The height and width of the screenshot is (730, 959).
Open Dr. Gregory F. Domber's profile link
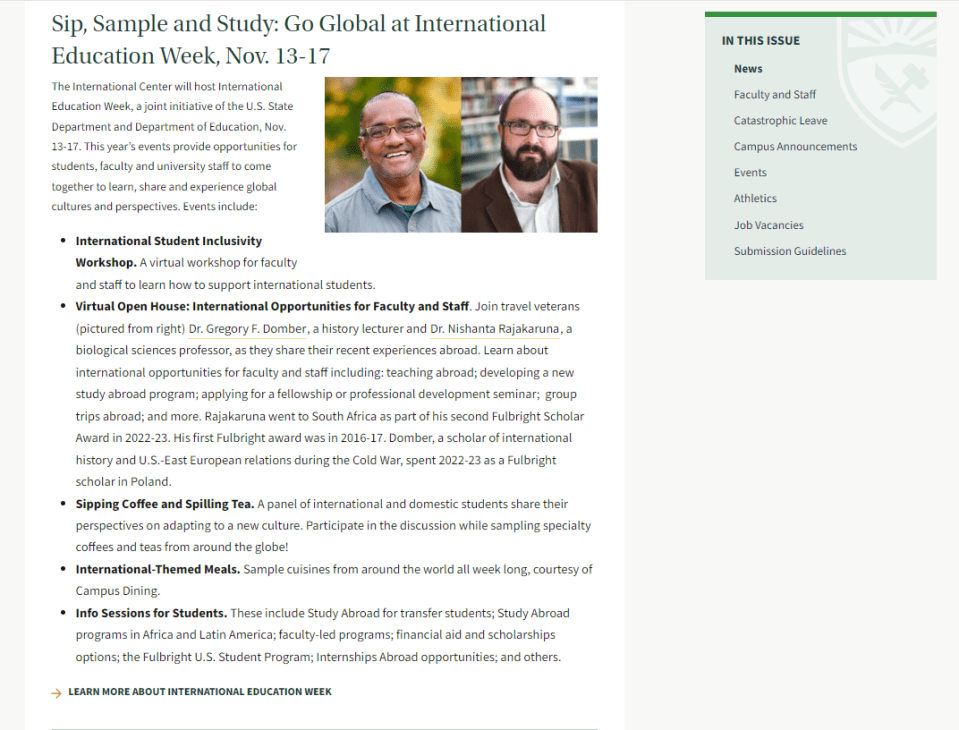pyautogui.click(x=248, y=329)
